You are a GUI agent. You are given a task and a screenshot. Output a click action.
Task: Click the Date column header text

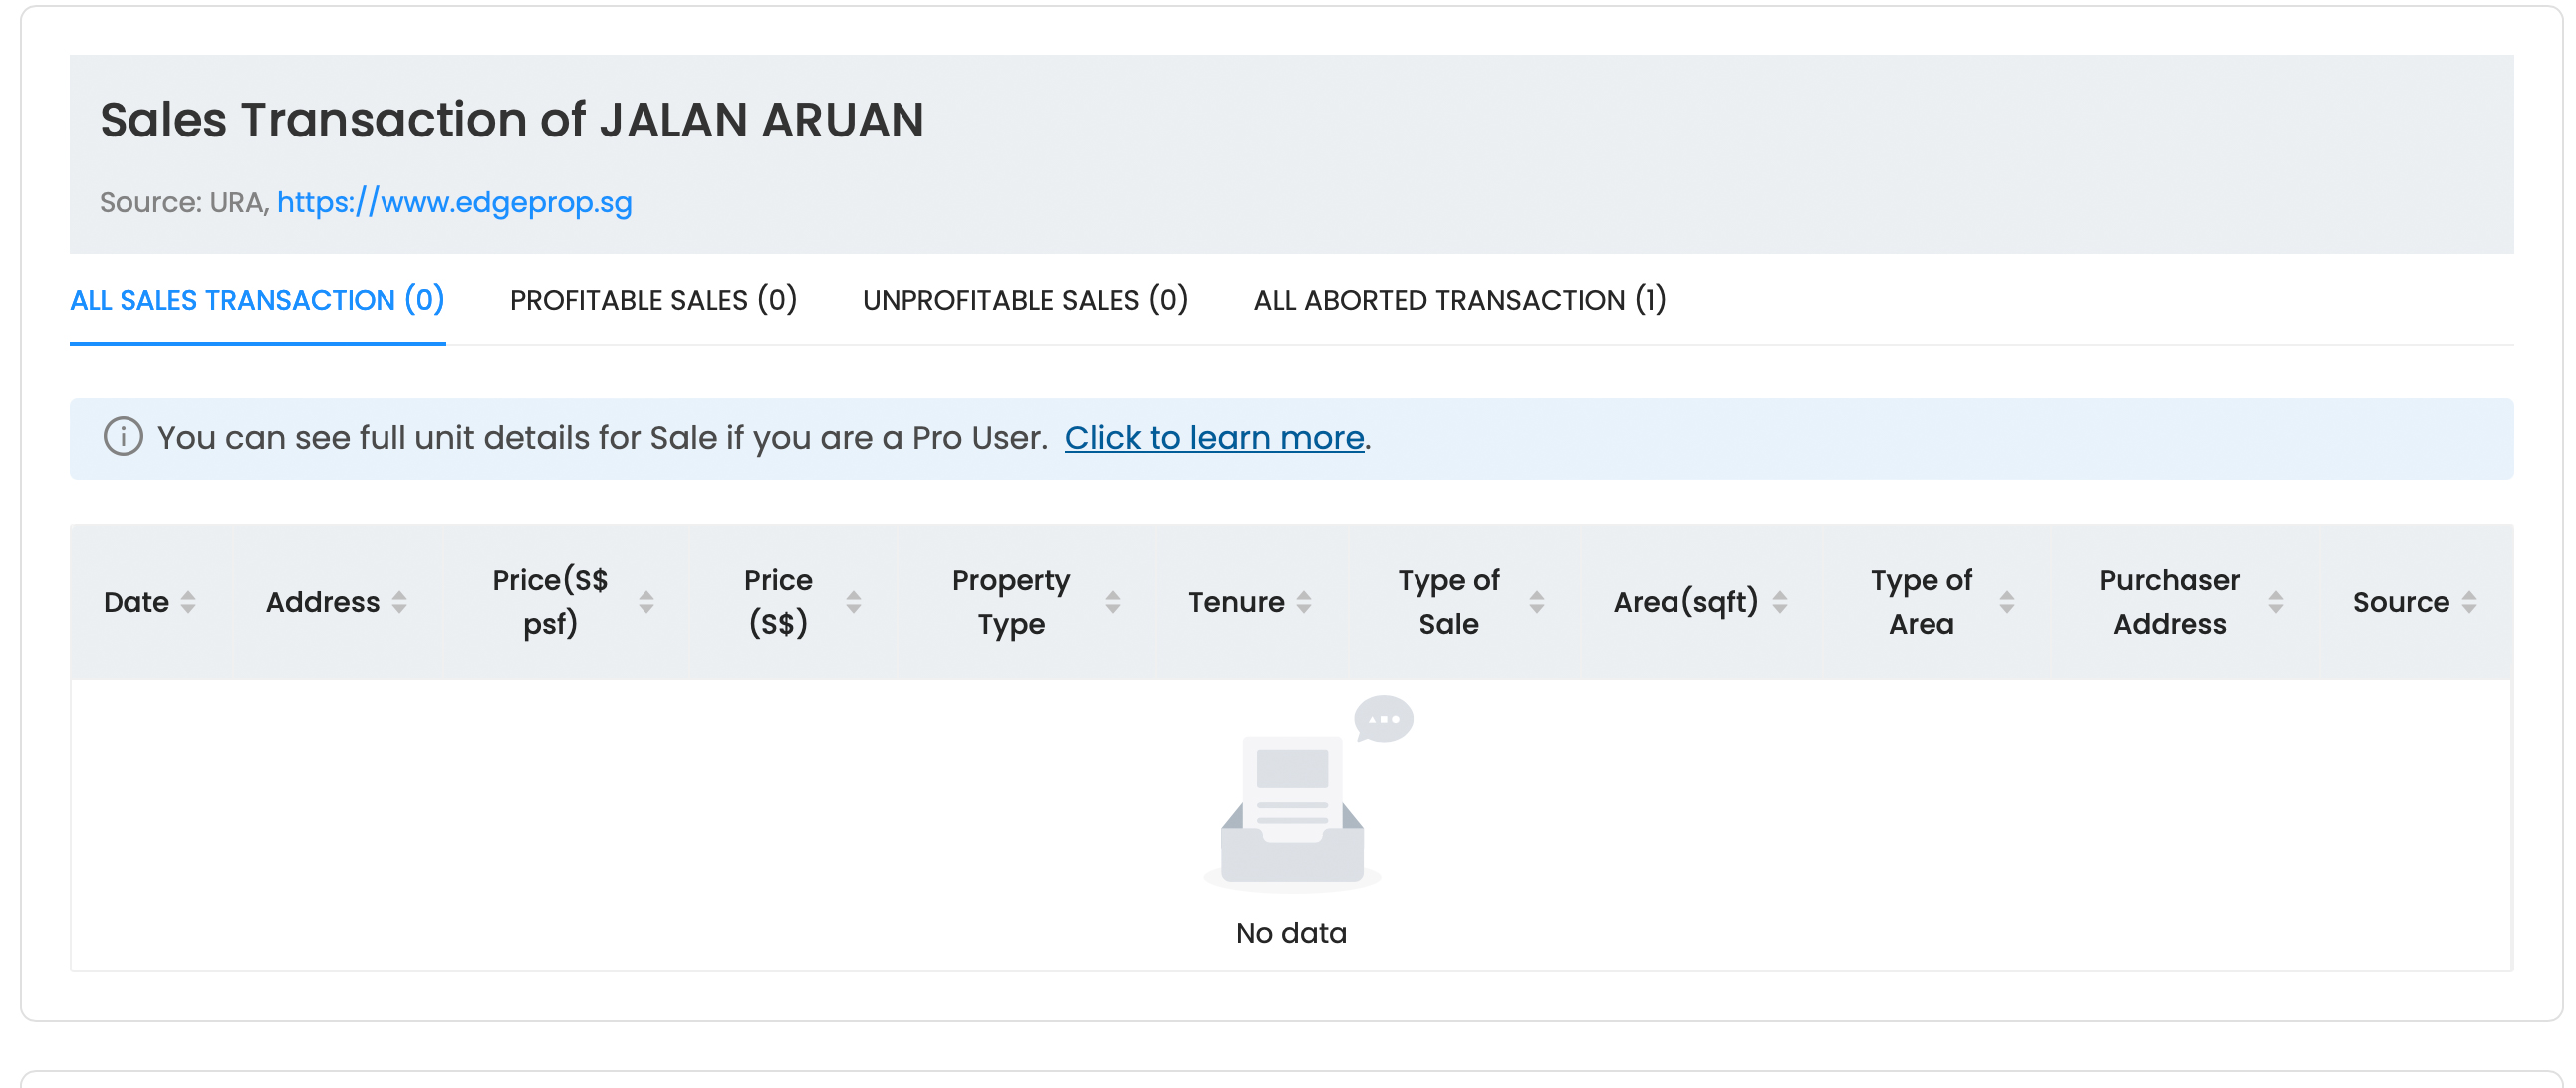(x=136, y=602)
